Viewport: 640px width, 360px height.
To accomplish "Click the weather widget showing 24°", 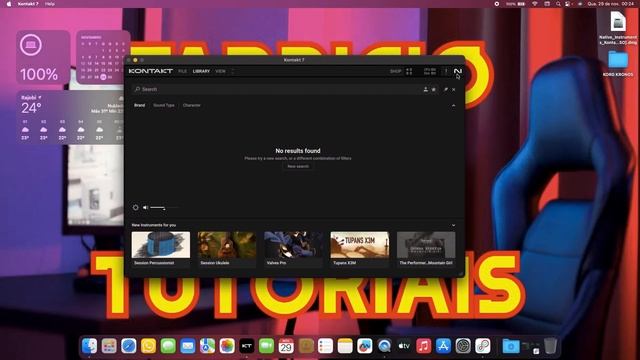I will [71, 117].
